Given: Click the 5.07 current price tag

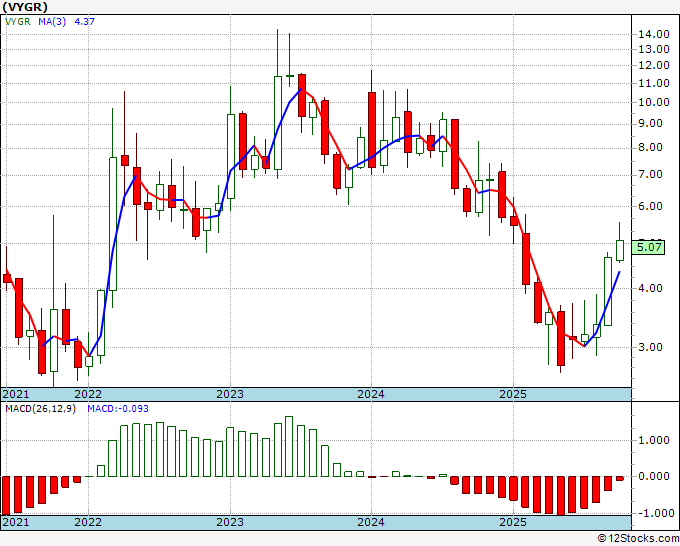Looking at the screenshot, I should [x=648, y=248].
